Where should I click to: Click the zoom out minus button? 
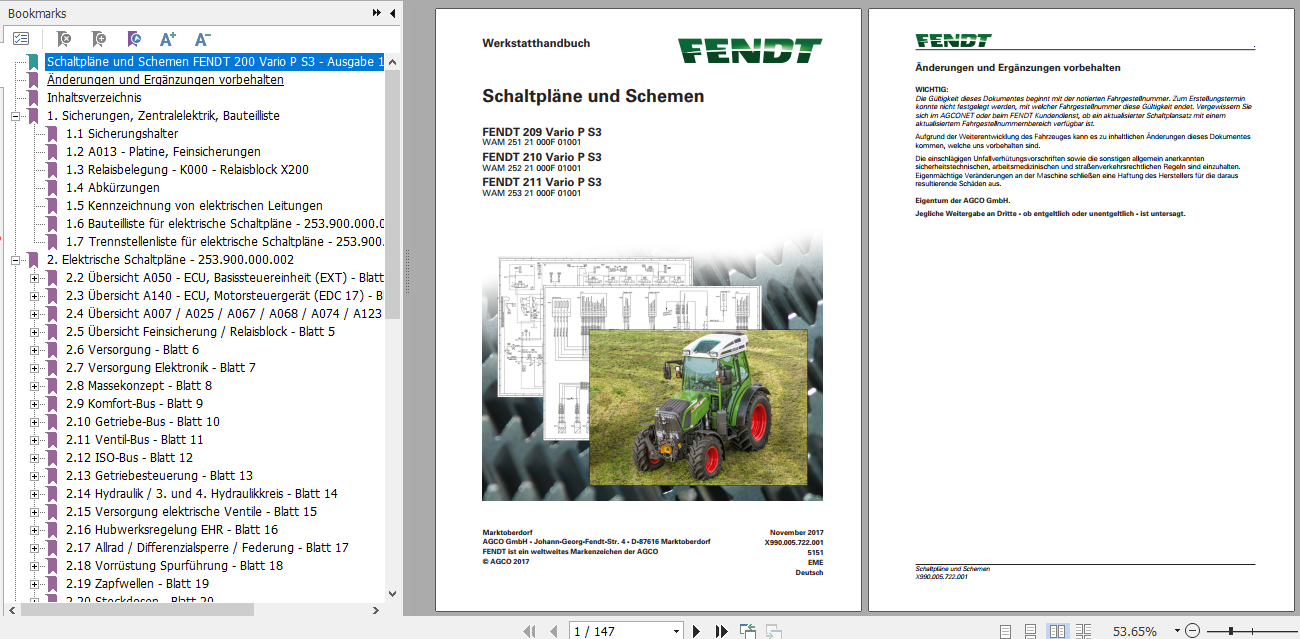[1191, 631]
